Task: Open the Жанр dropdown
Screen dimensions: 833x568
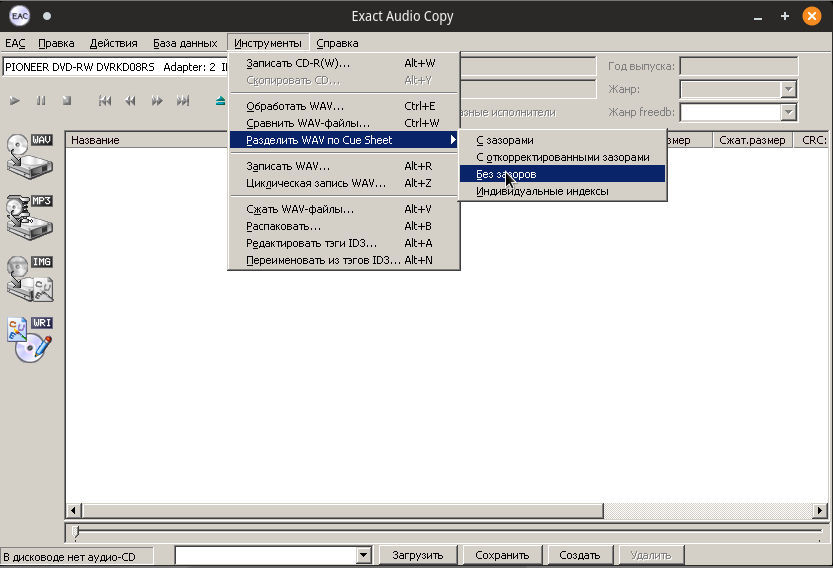Action: click(x=788, y=89)
